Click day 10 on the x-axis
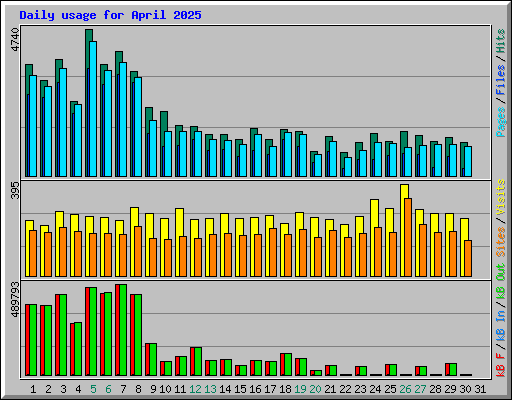Screen dimensions: 512x400 click(x=165, y=389)
